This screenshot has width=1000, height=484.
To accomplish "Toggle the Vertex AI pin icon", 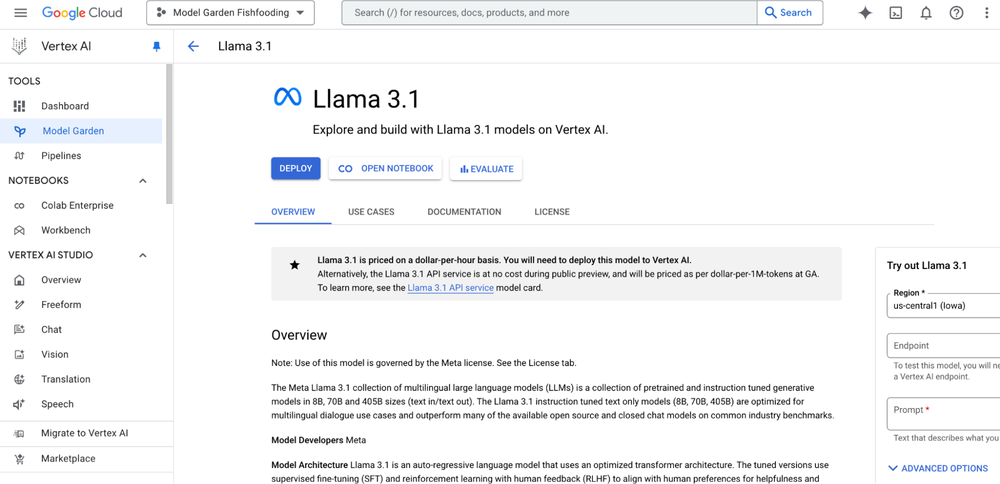I will [x=156, y=47].
